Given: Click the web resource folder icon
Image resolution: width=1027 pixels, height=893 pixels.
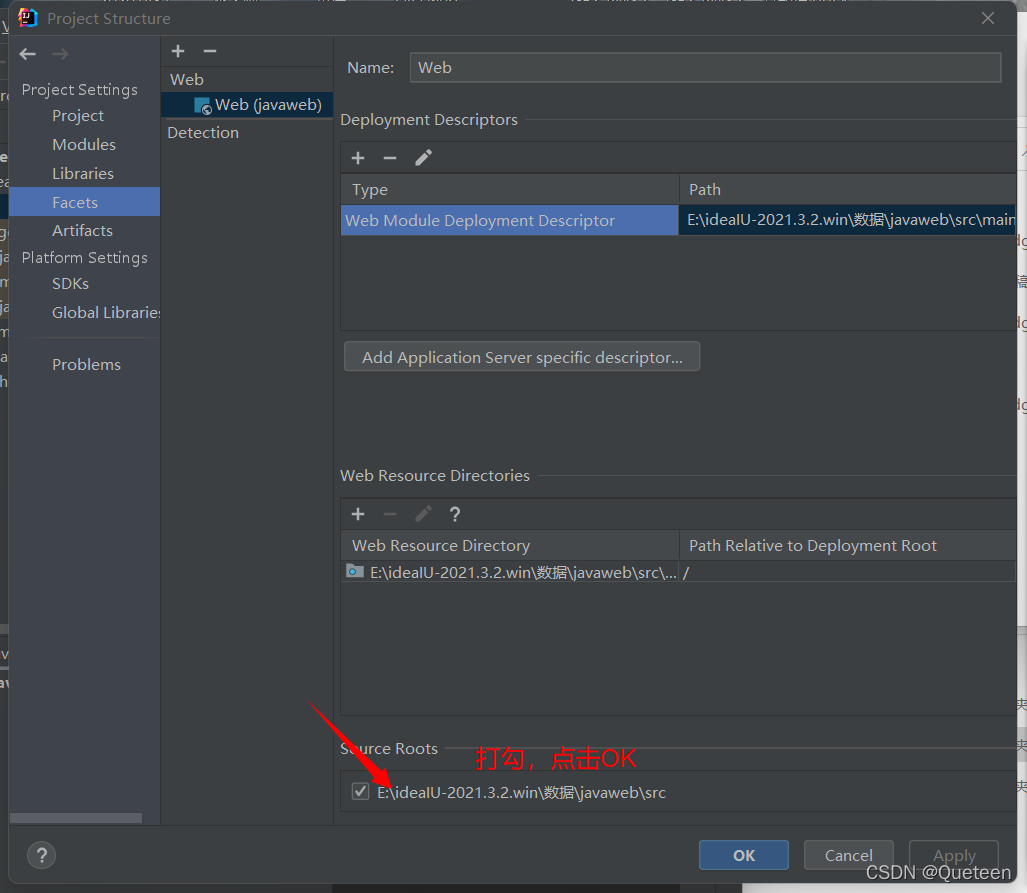Looking at the screenshot, I should click(x=354, y=571).
